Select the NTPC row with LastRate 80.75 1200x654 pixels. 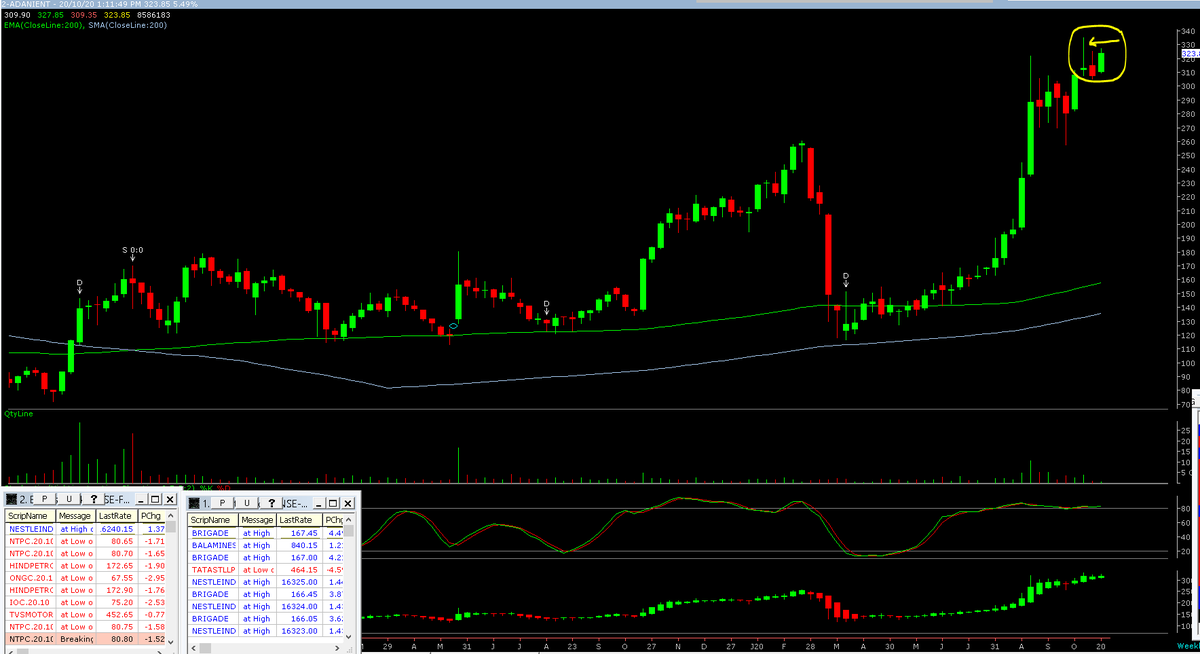point(85,626)
